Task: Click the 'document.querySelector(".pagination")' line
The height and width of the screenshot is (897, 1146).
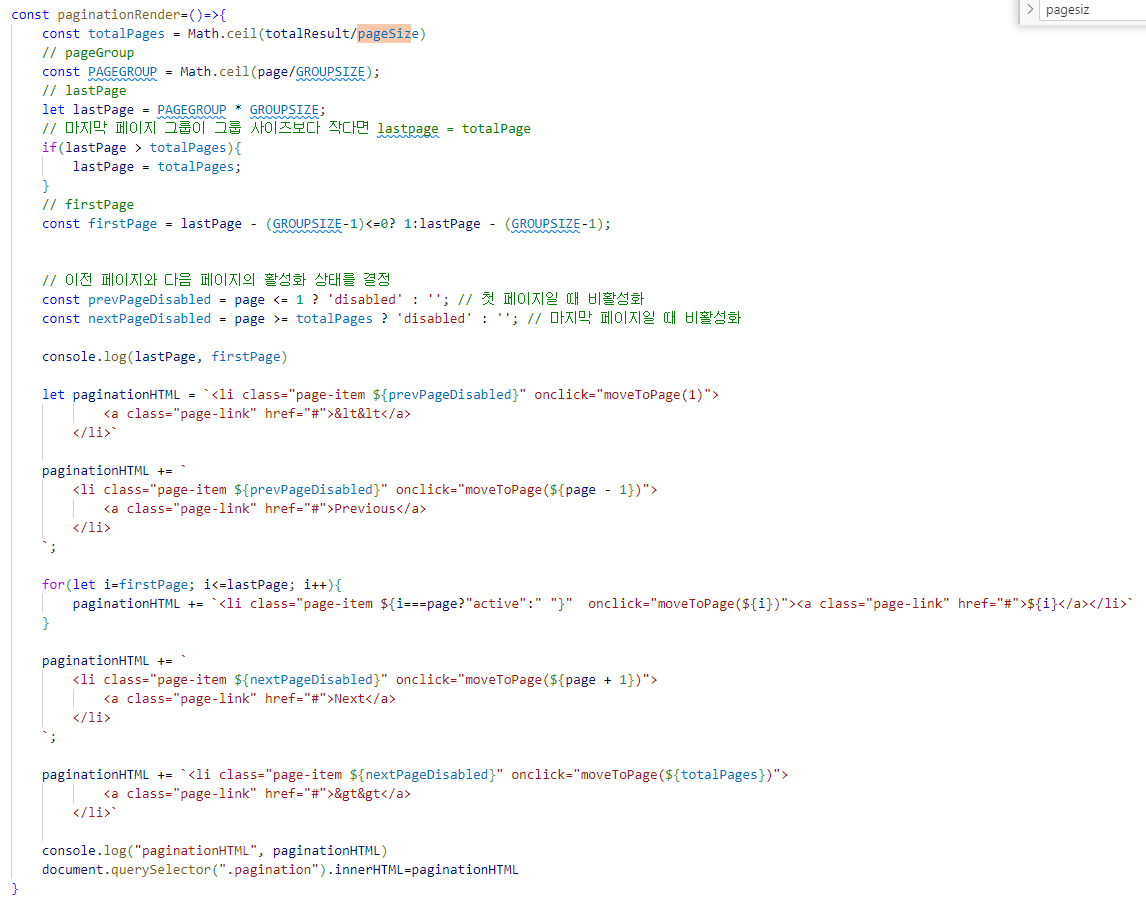Action: coord(280,870)
